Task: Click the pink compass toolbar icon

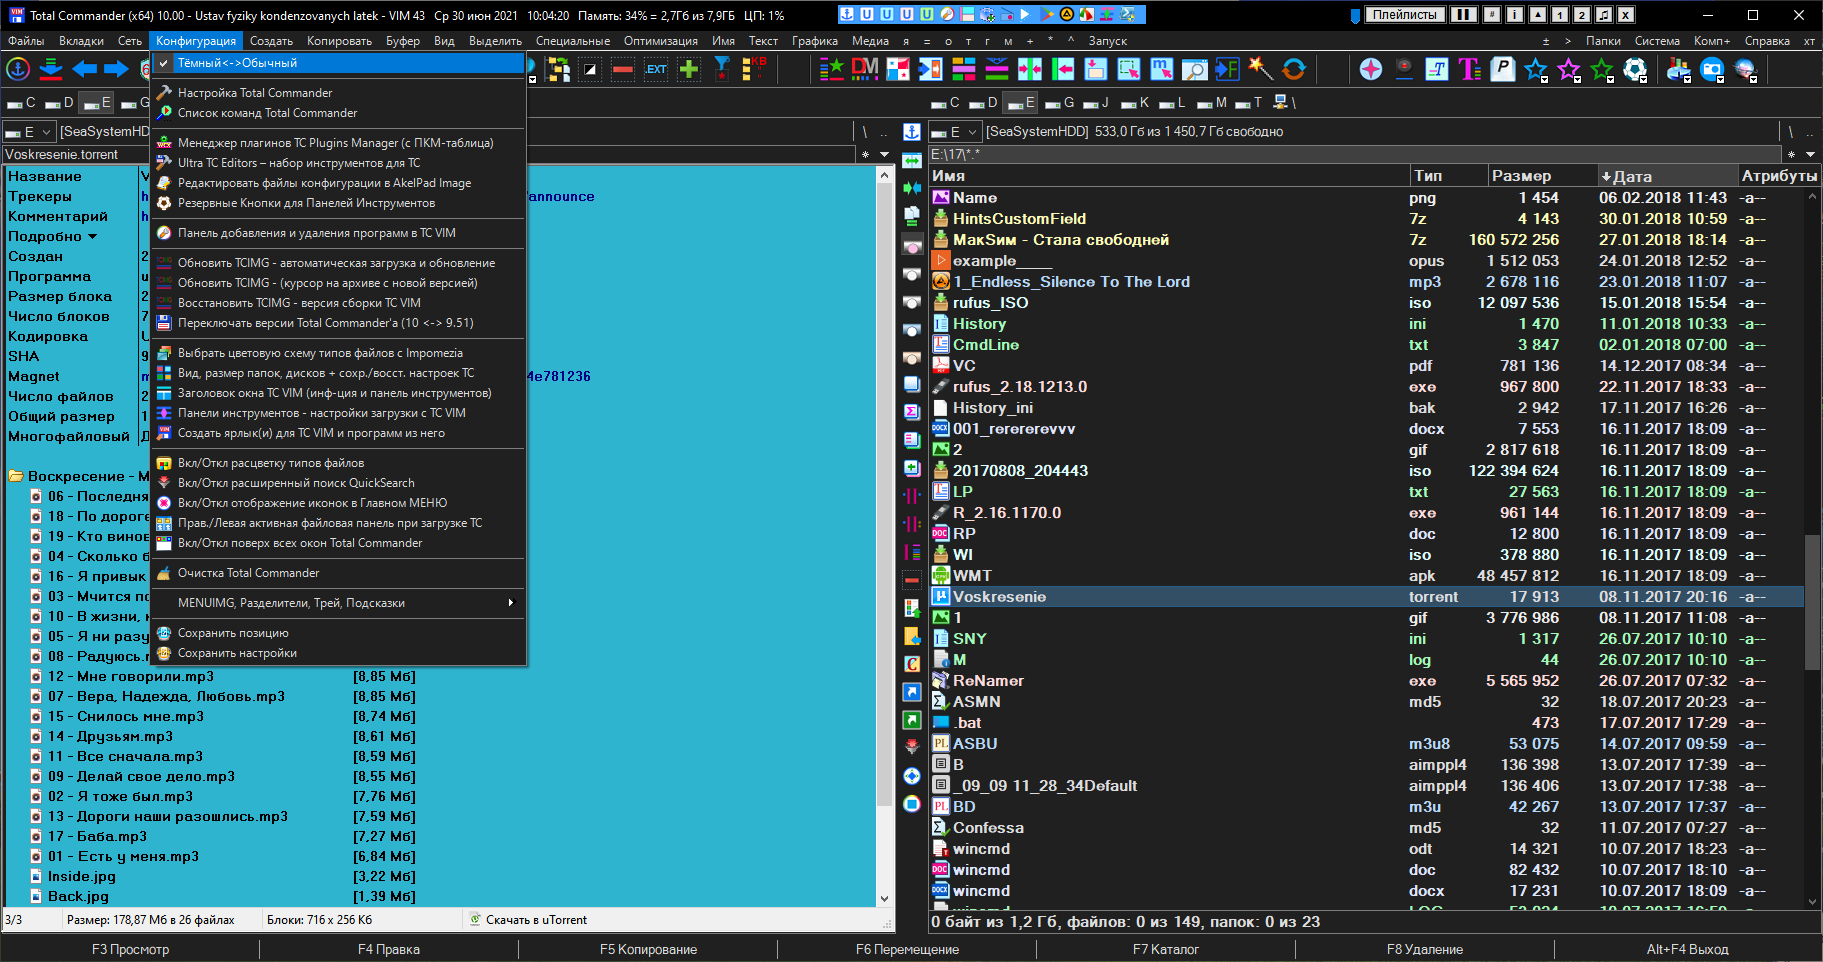Action: tap(1371, 69)
